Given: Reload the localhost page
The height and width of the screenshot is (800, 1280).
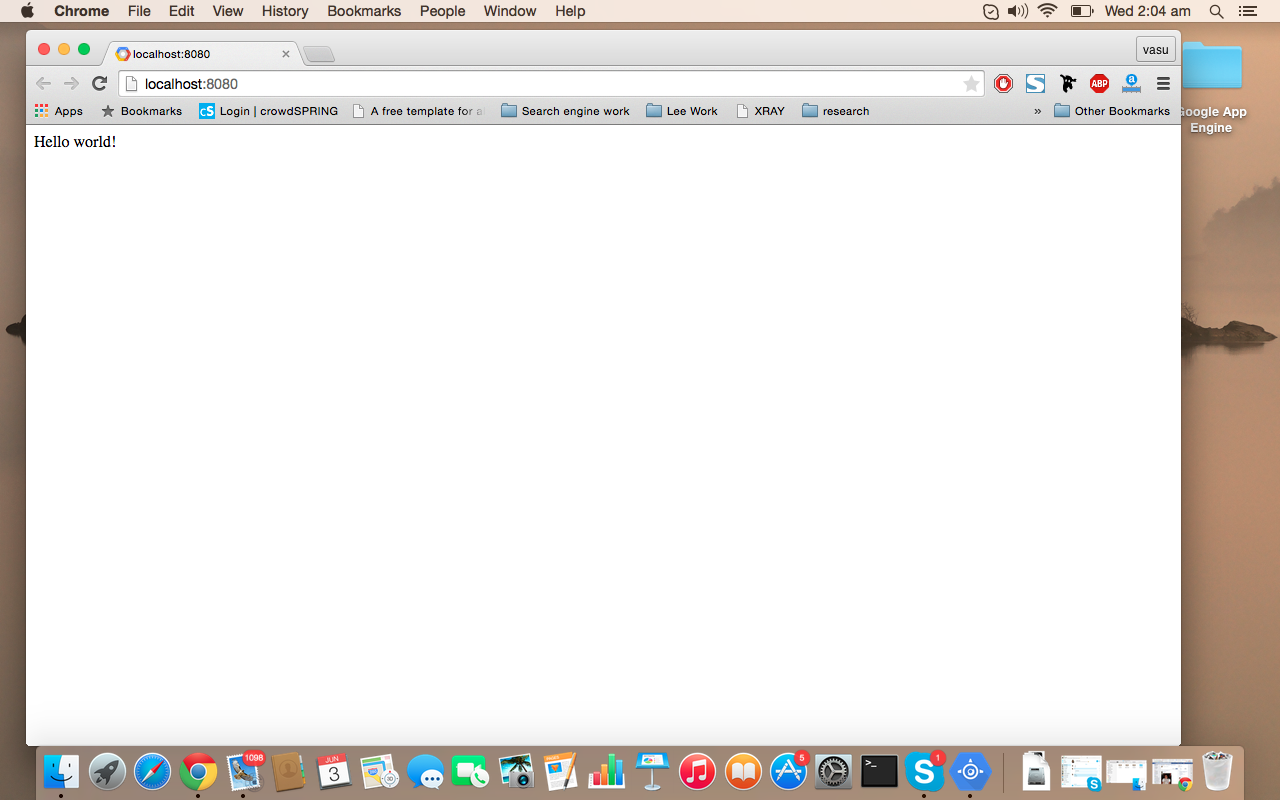Looking at the screenshot, I should [99, 84].
